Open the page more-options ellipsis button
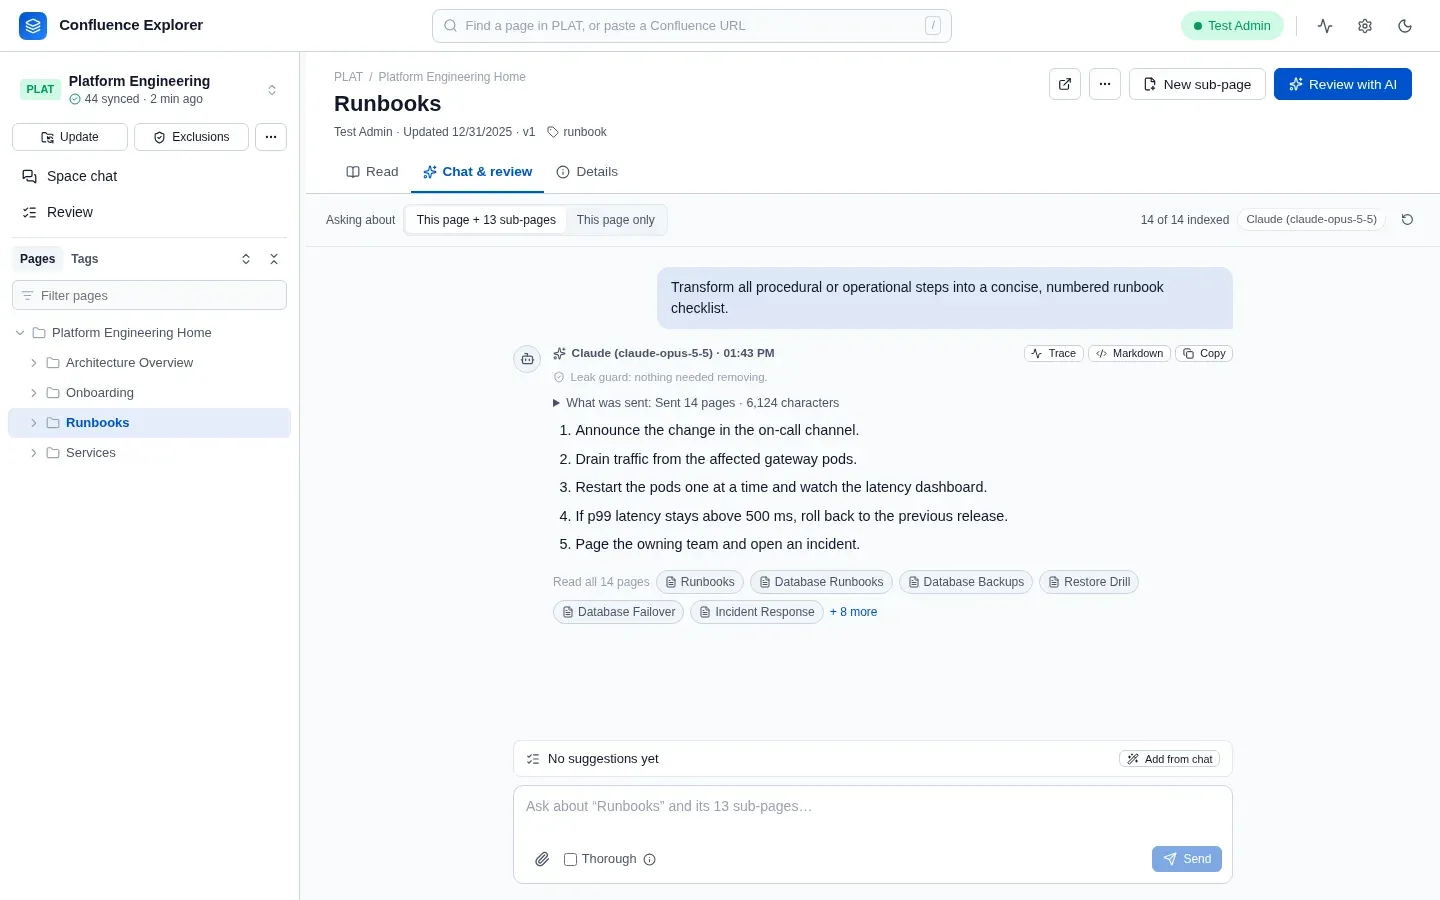The image size is (1440, 900). pos(1105,84)
